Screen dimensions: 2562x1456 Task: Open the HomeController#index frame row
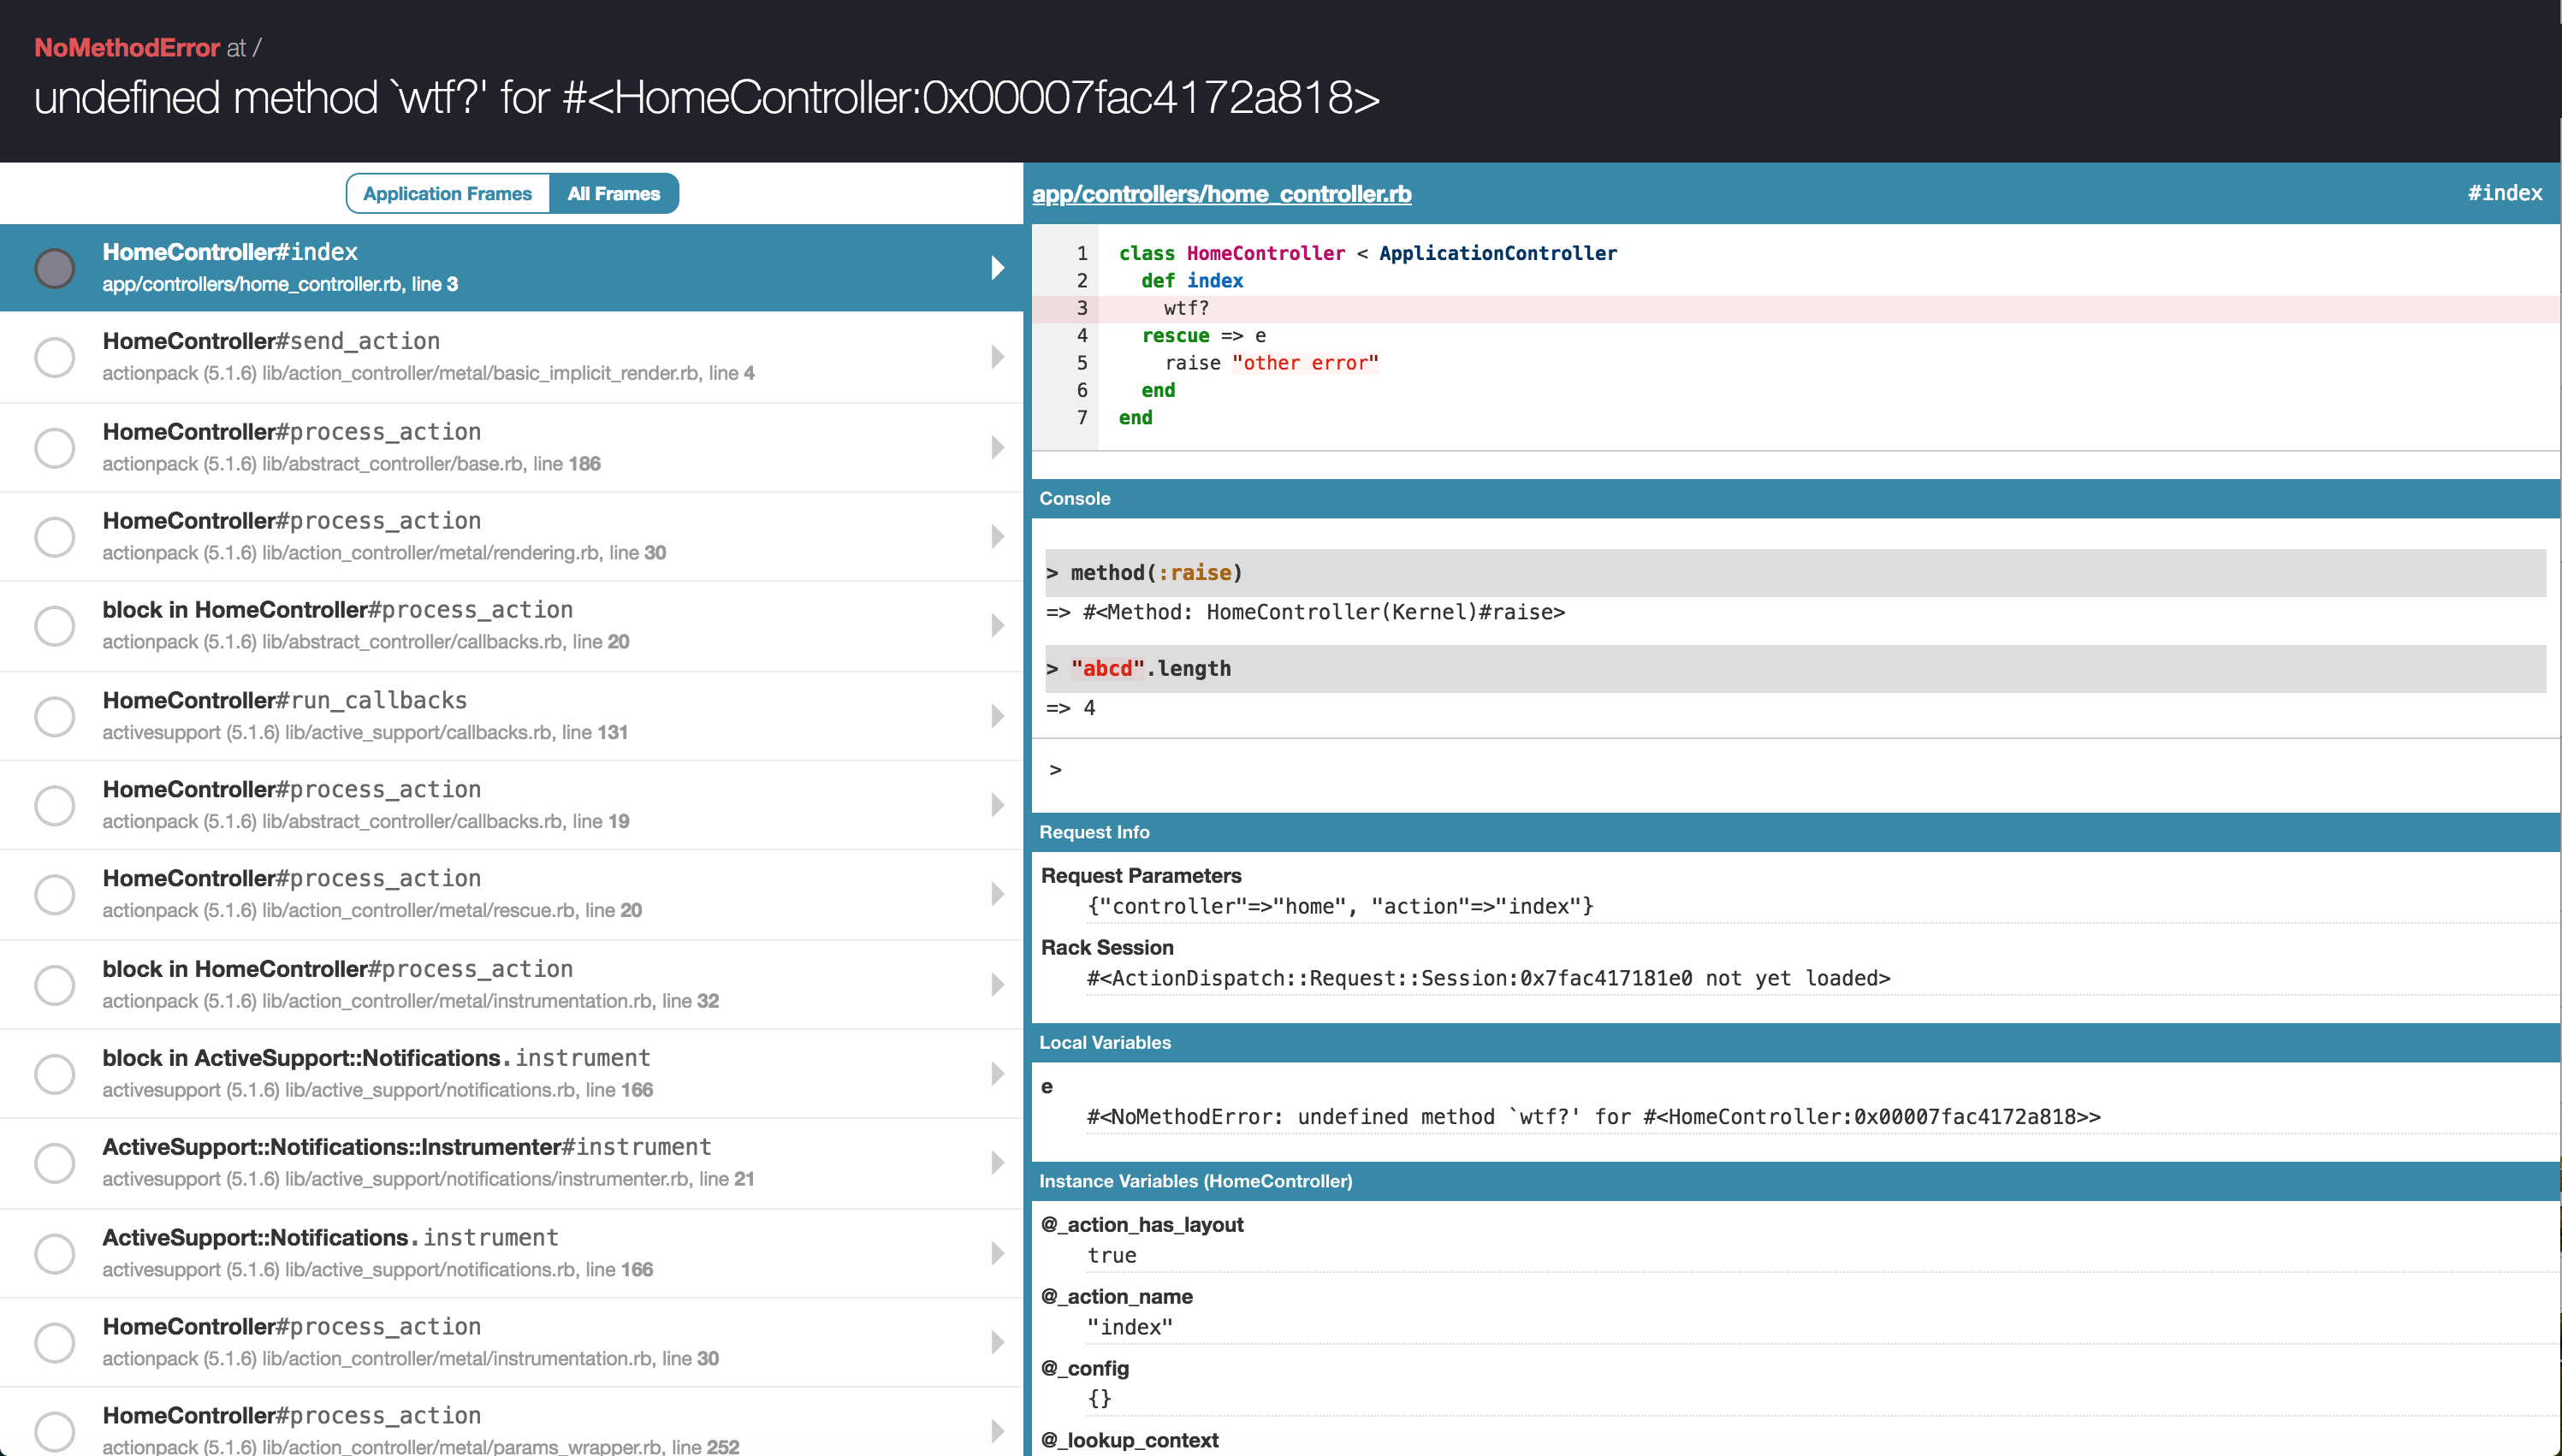pyautogui.click(x=511, y=268)
